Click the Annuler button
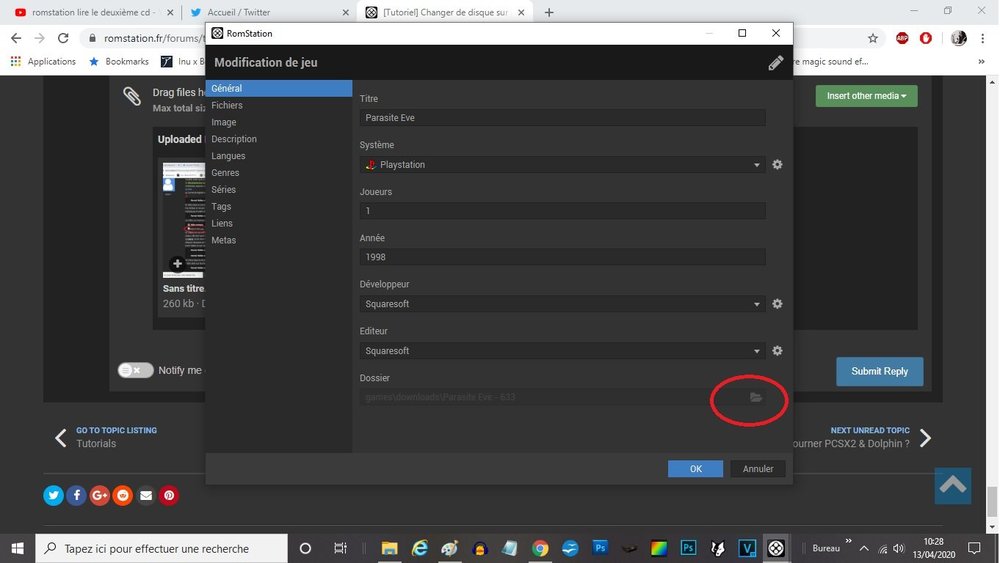This screenshot has width=1000, height=563. coord(758,469)
